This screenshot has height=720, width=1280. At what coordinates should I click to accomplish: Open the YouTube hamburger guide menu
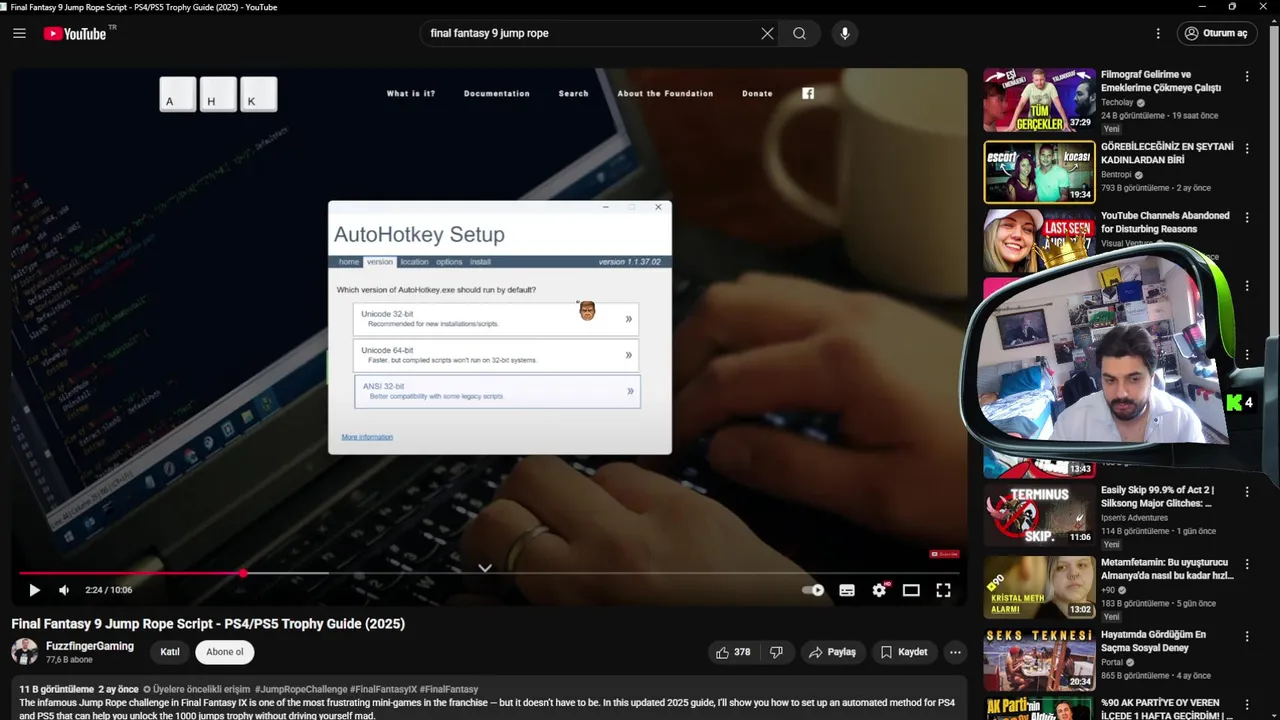pos(19,33)
